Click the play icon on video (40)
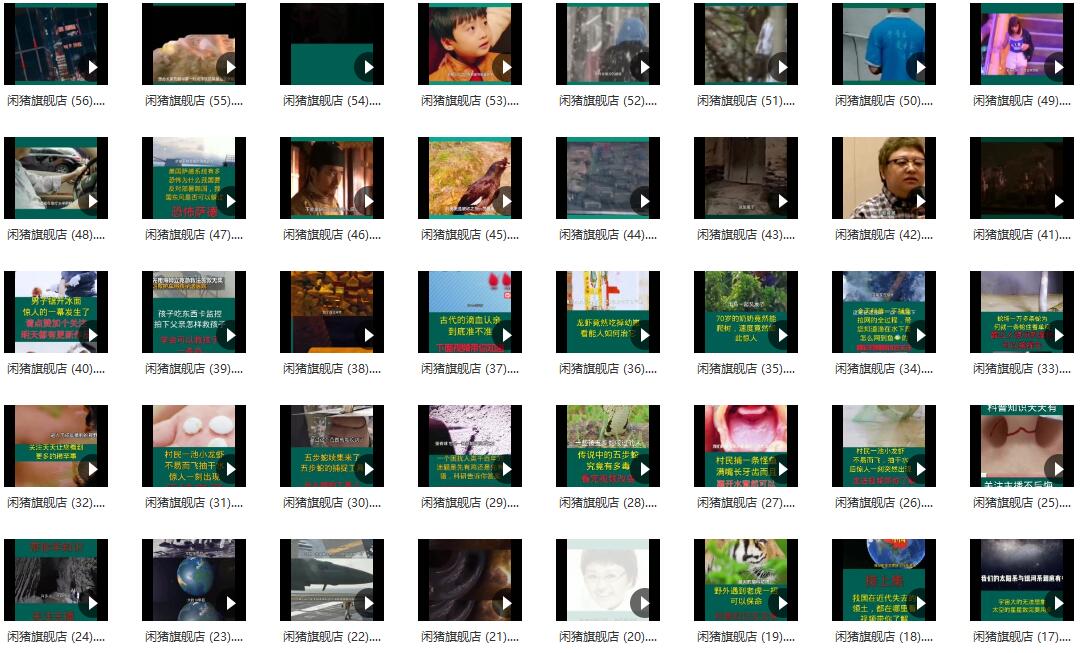The width and height of the screenshot is (1081, 653). [x=92, y=335]
